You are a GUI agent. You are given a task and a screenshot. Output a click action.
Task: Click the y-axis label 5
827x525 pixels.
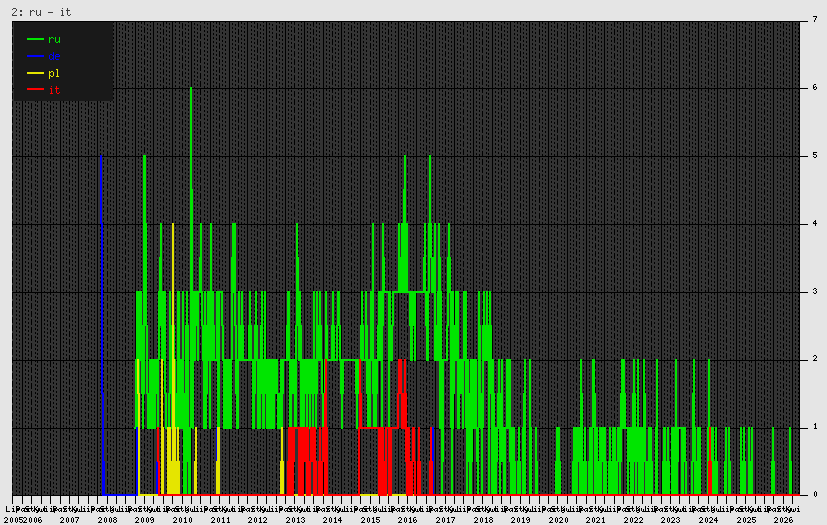815,156
